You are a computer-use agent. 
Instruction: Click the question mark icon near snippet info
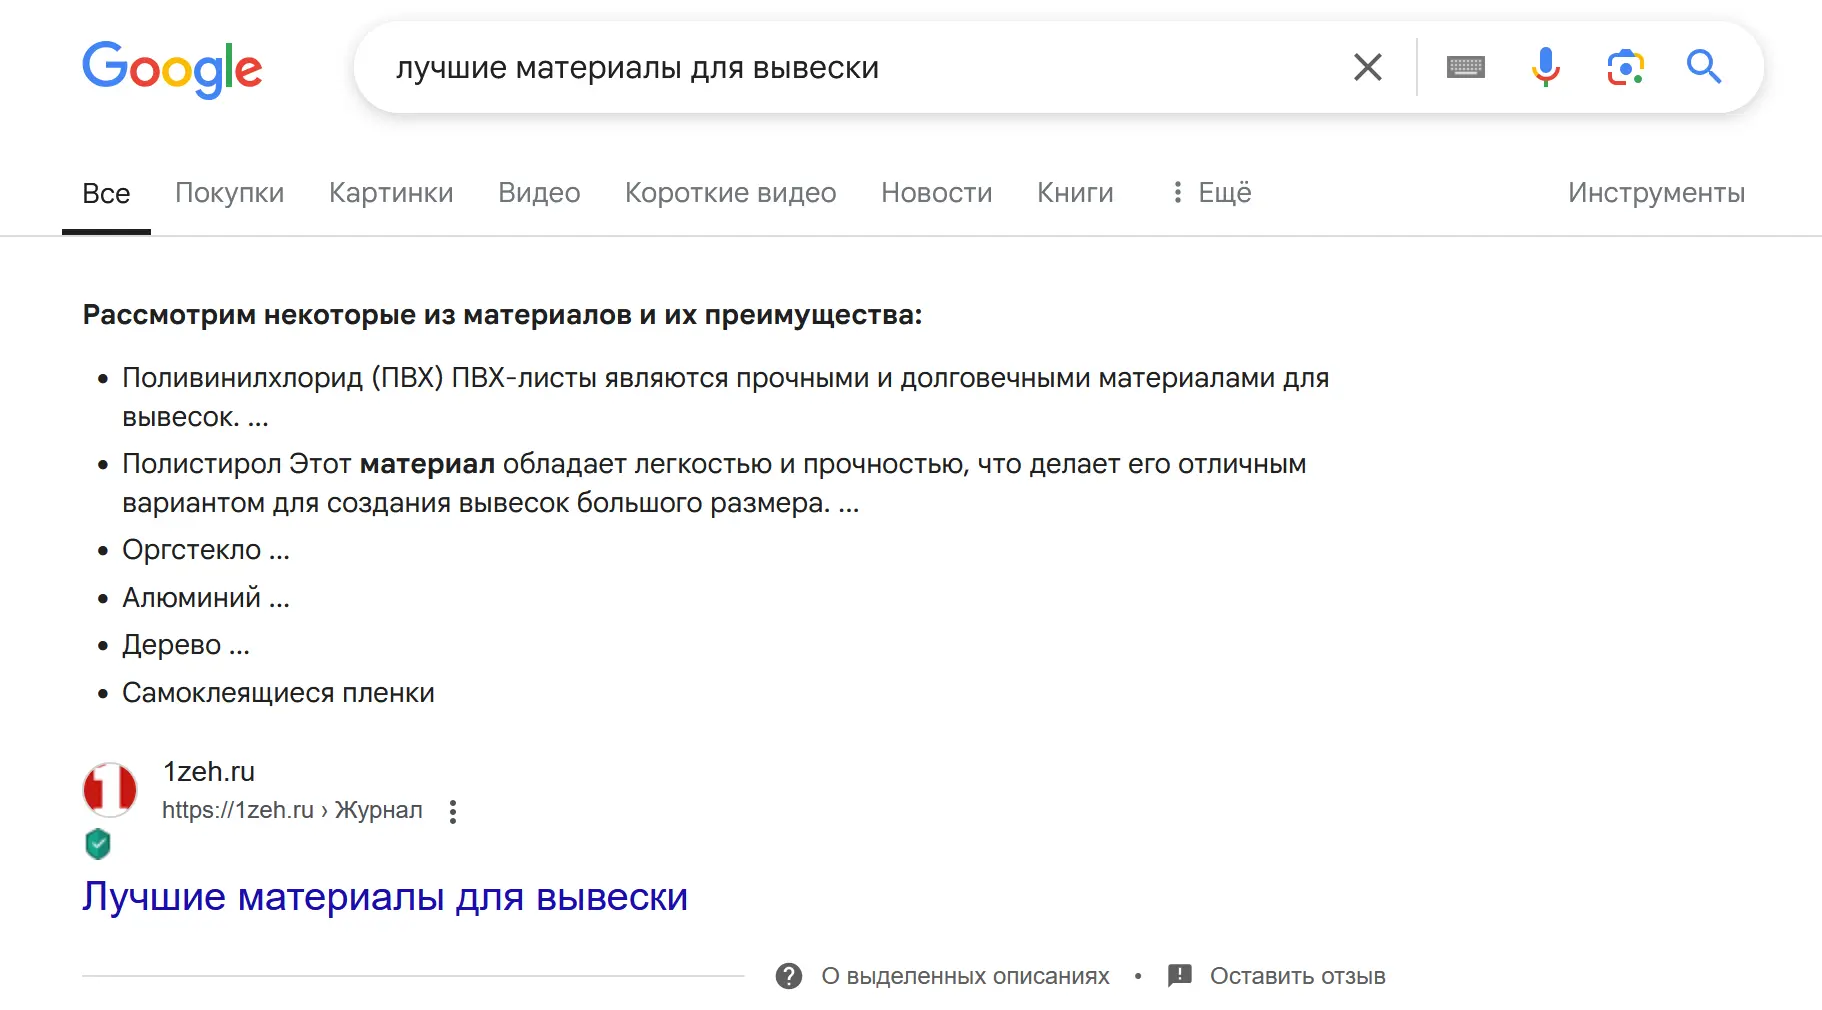(x=790, y=975)
